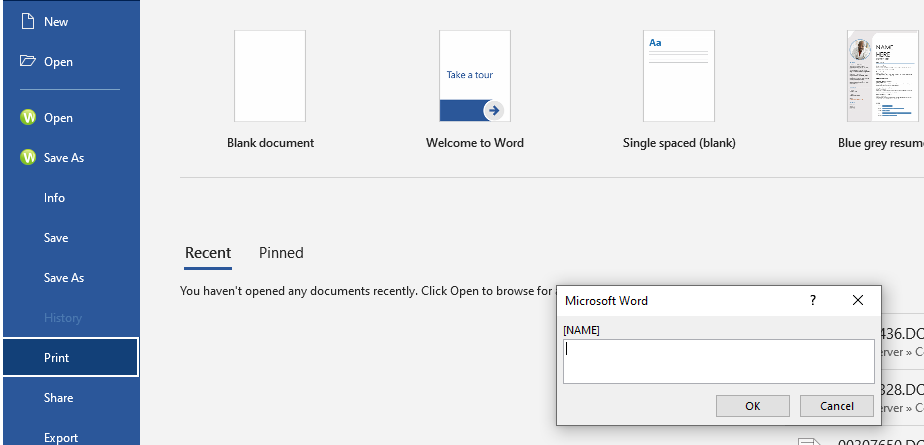The width and height of the screenshot is (924, 445).
Task: Click the [NAME] text input box
Action: (x=718, y=361)
